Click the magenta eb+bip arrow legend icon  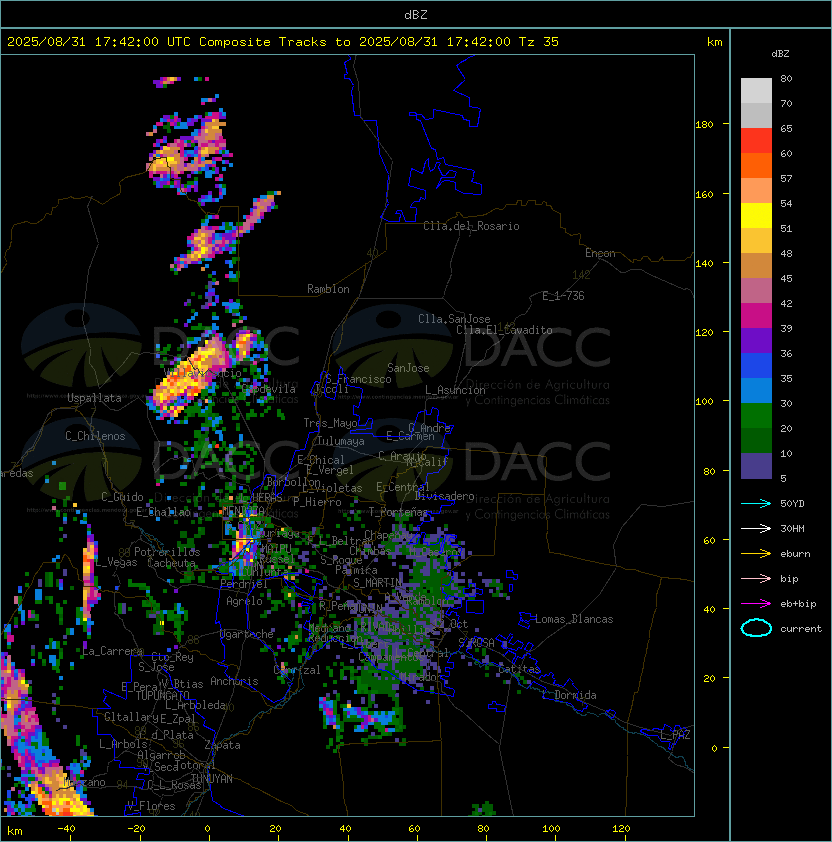(756, 604)
